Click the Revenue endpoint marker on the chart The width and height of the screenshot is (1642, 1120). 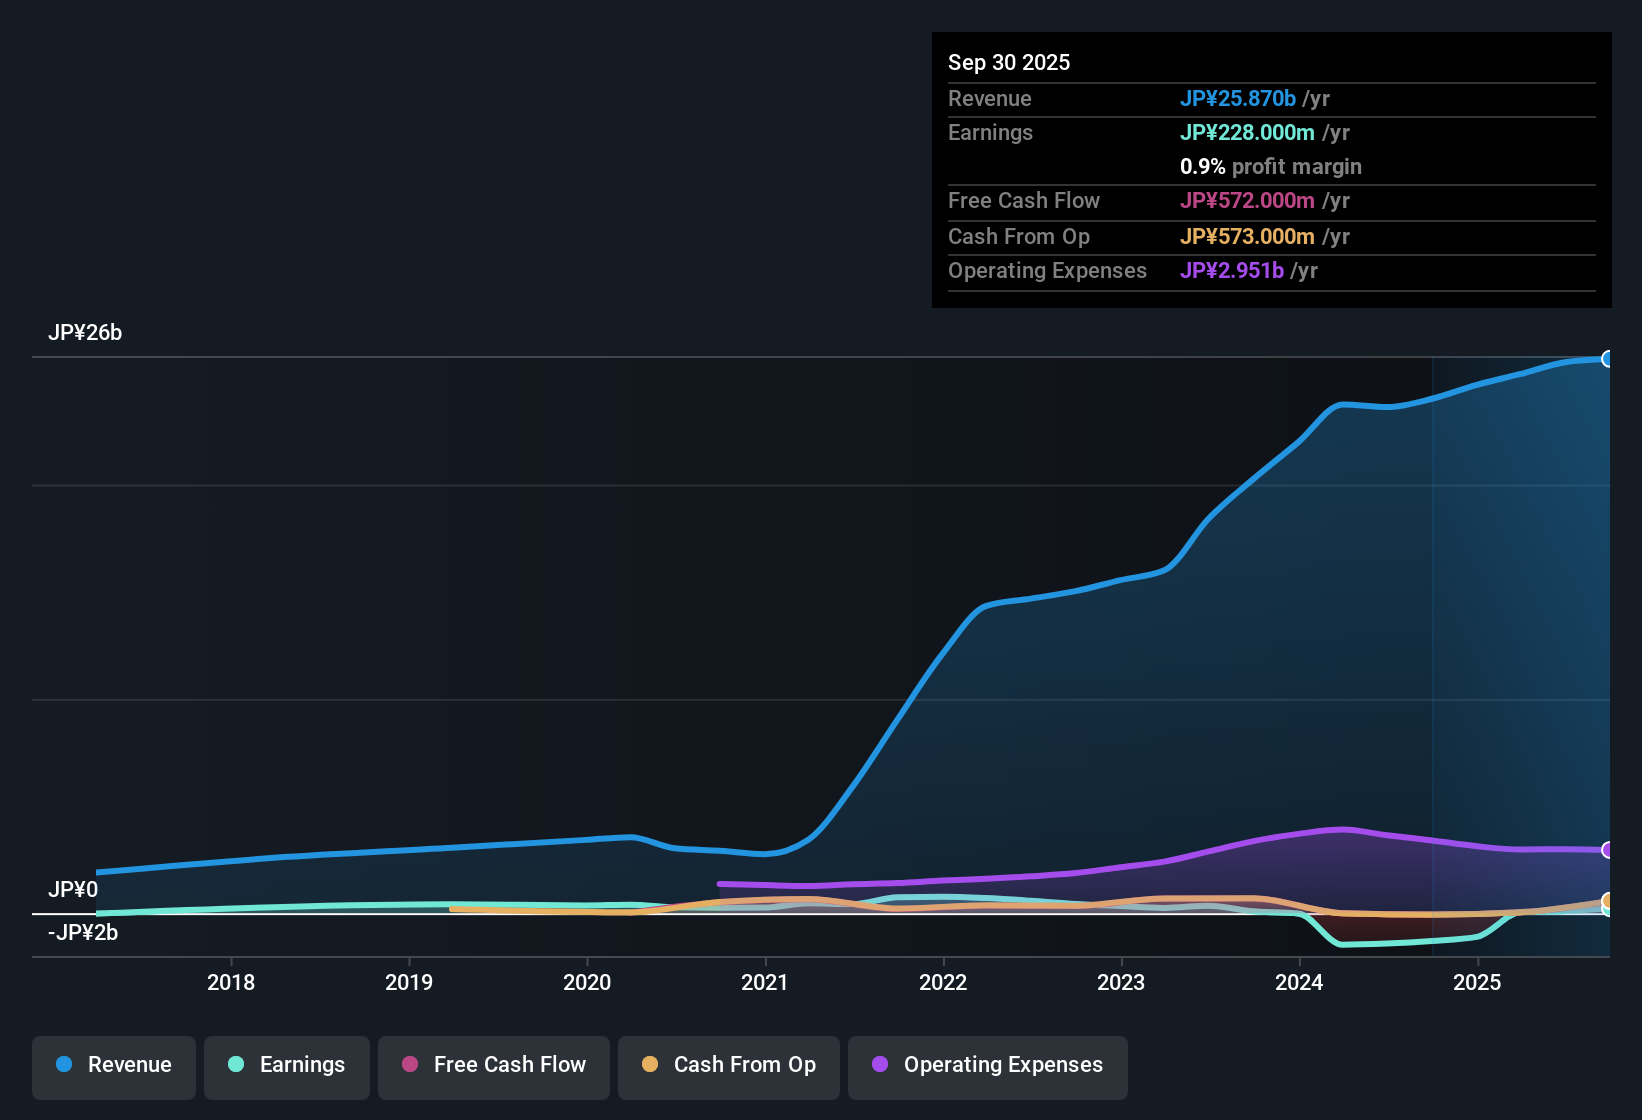pyautogui.click(x=1609, y=358)
